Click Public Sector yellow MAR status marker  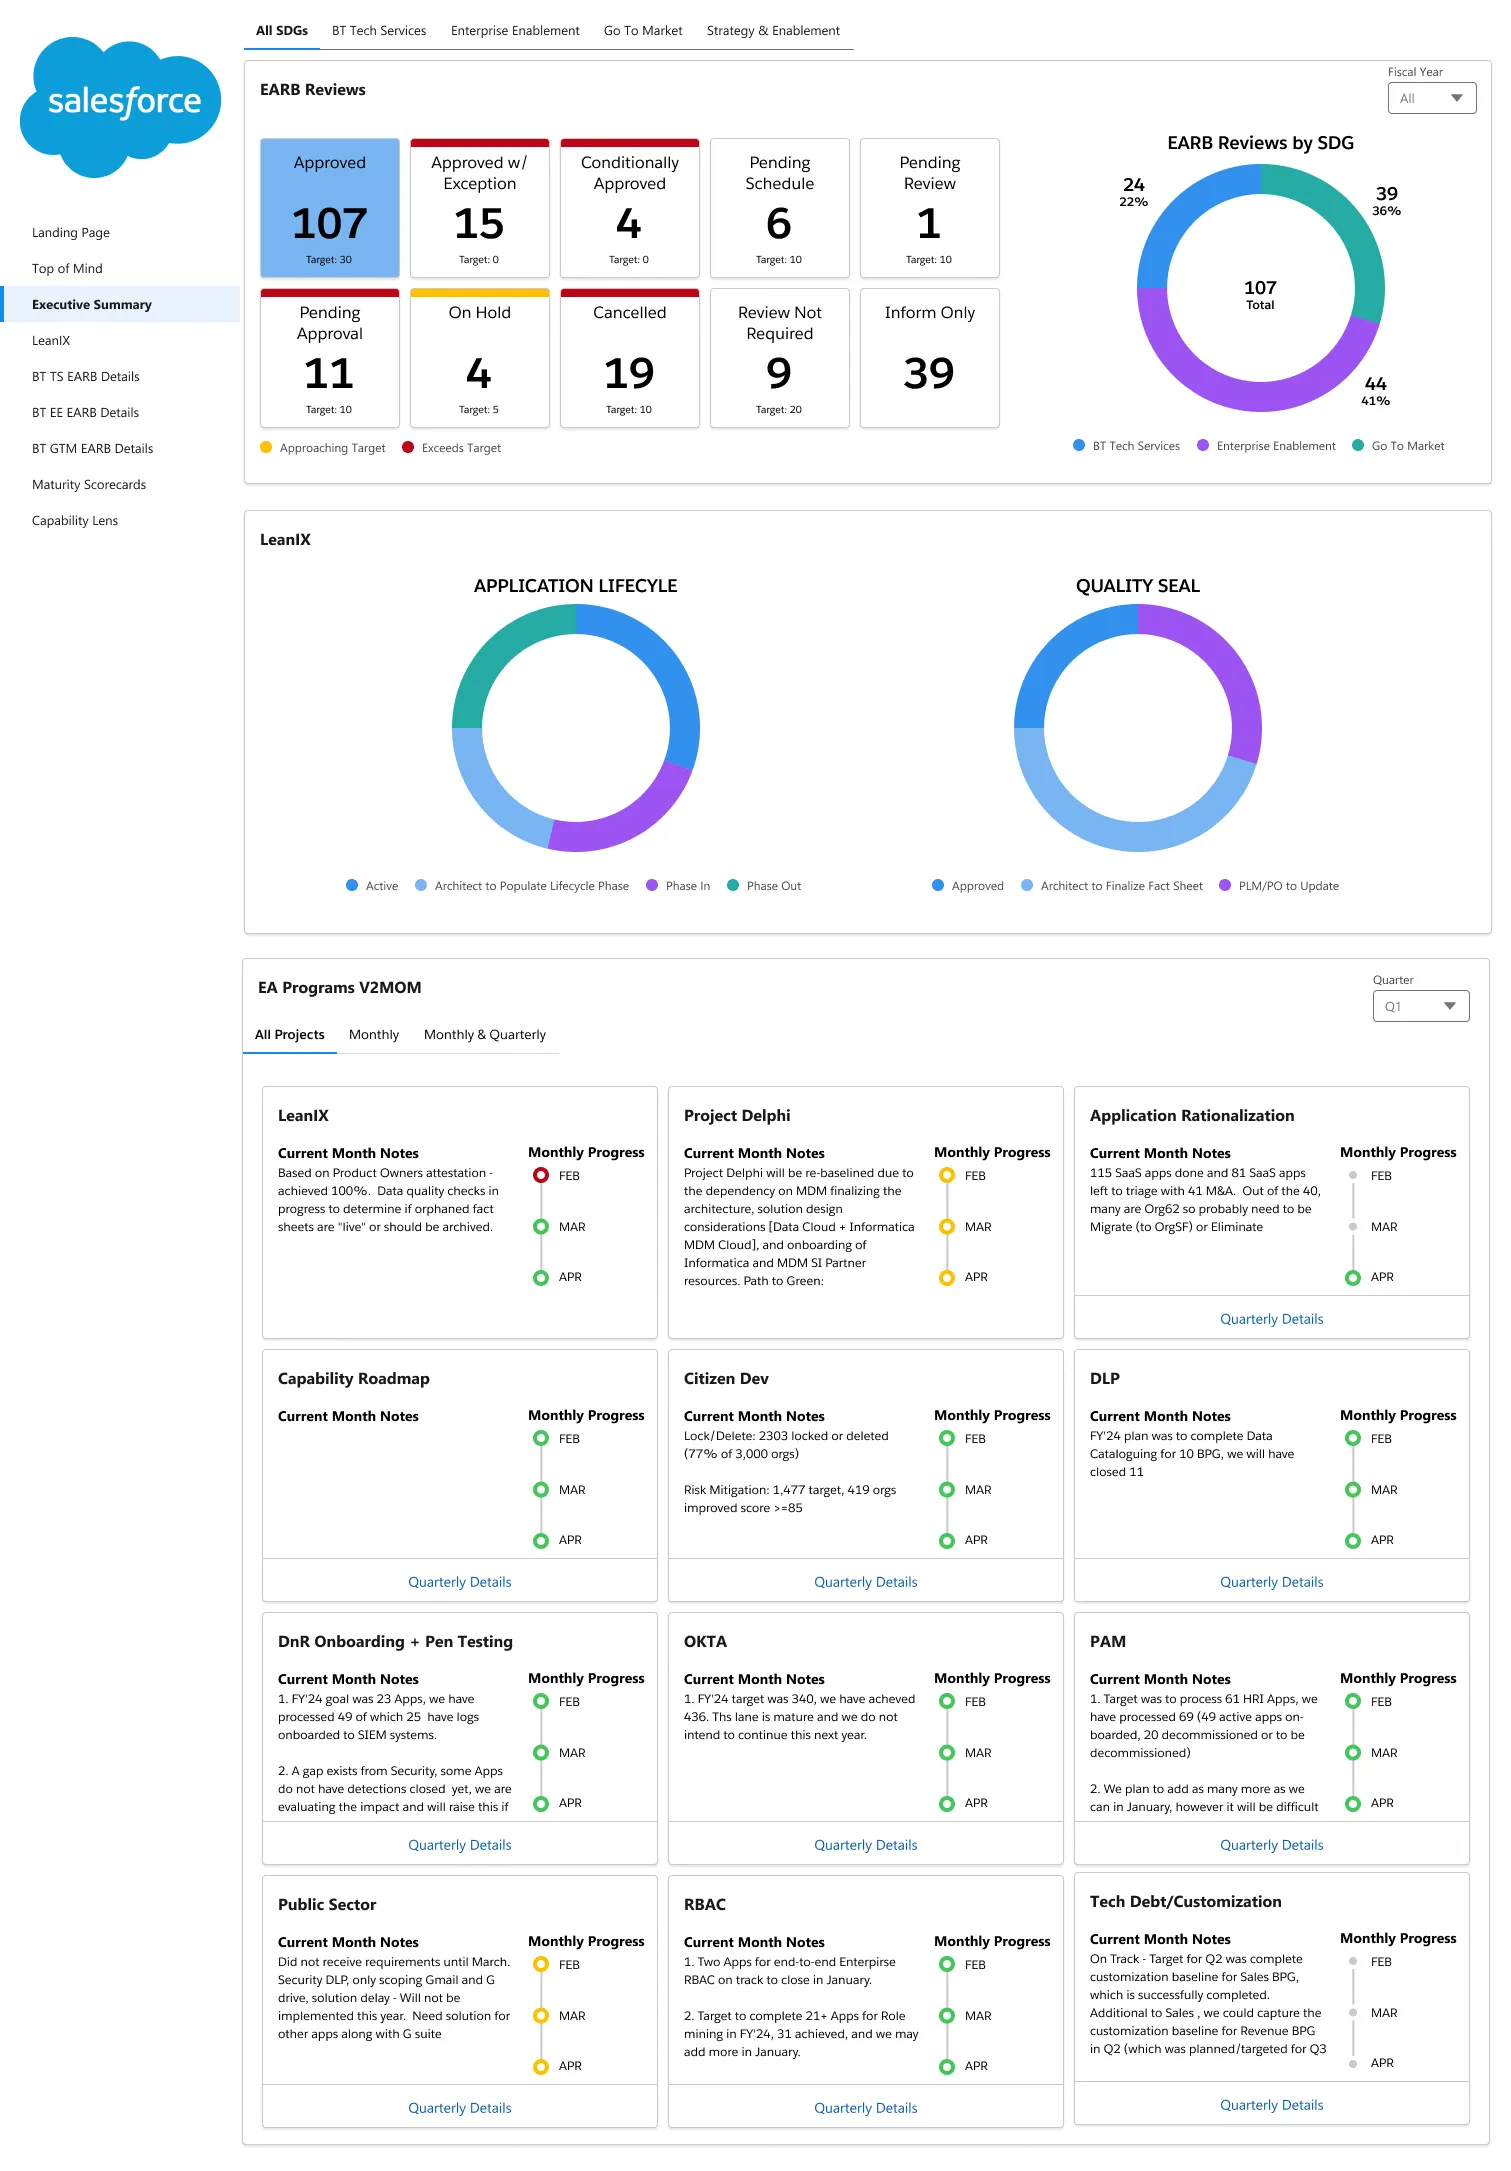pyautogui.click(x=541, y=2016)
